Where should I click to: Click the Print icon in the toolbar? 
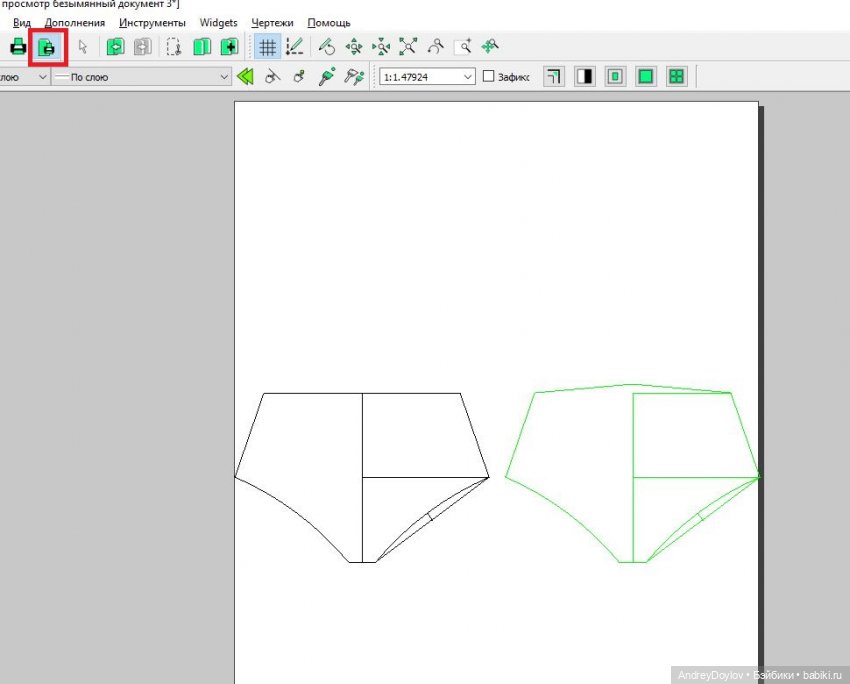pyautogui.click(x=18, y=46)
